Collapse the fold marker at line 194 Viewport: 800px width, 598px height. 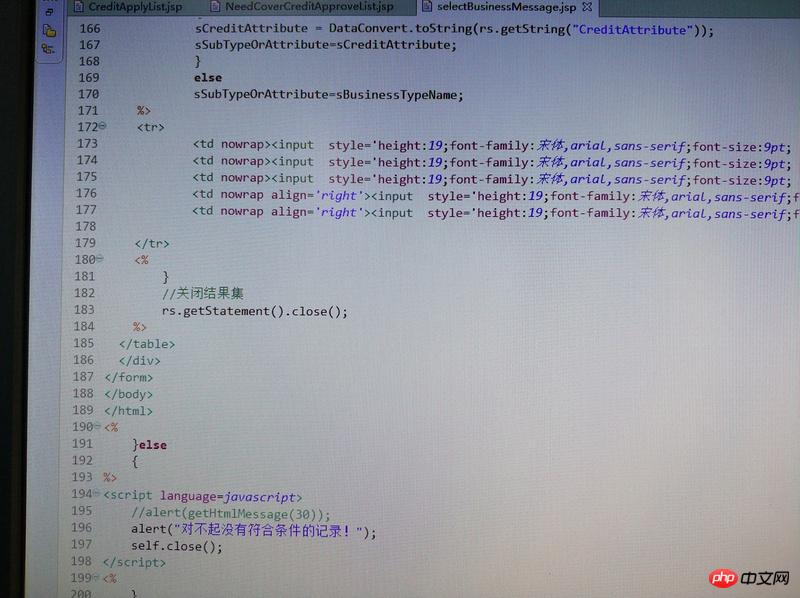point(96,492)
